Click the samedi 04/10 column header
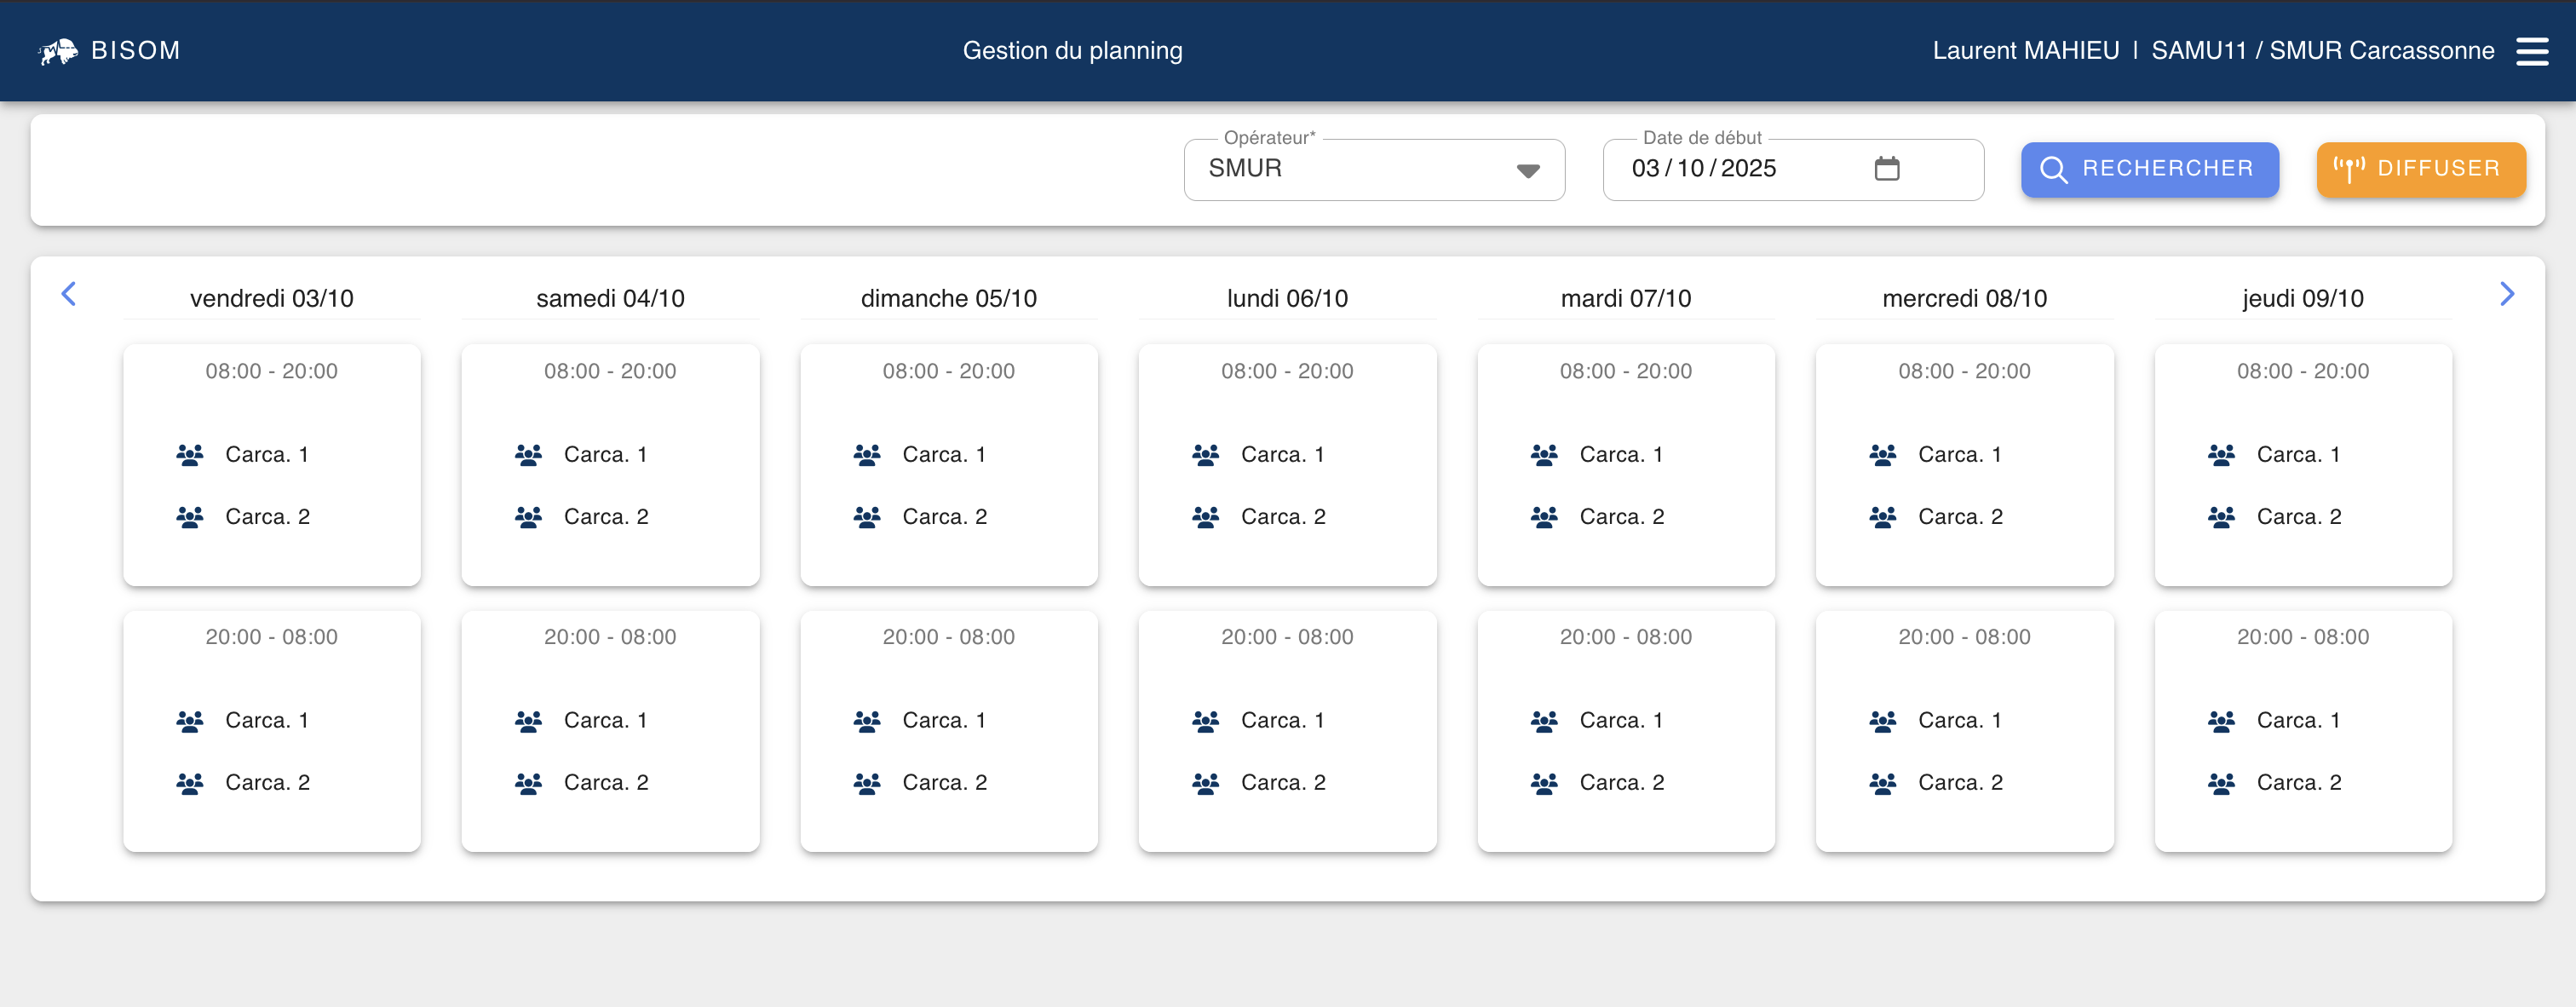The image size is (2576, 1007). pos(610,298)
